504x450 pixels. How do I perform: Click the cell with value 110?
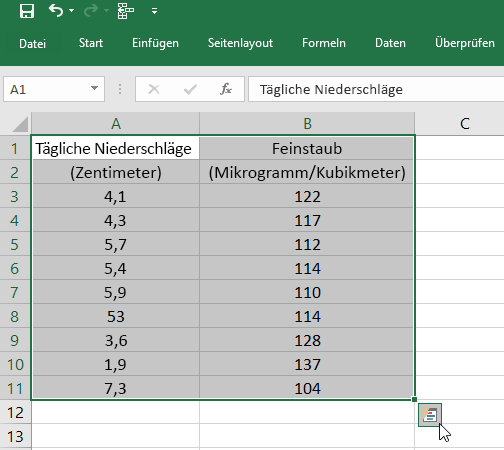[x=307, y=292]
